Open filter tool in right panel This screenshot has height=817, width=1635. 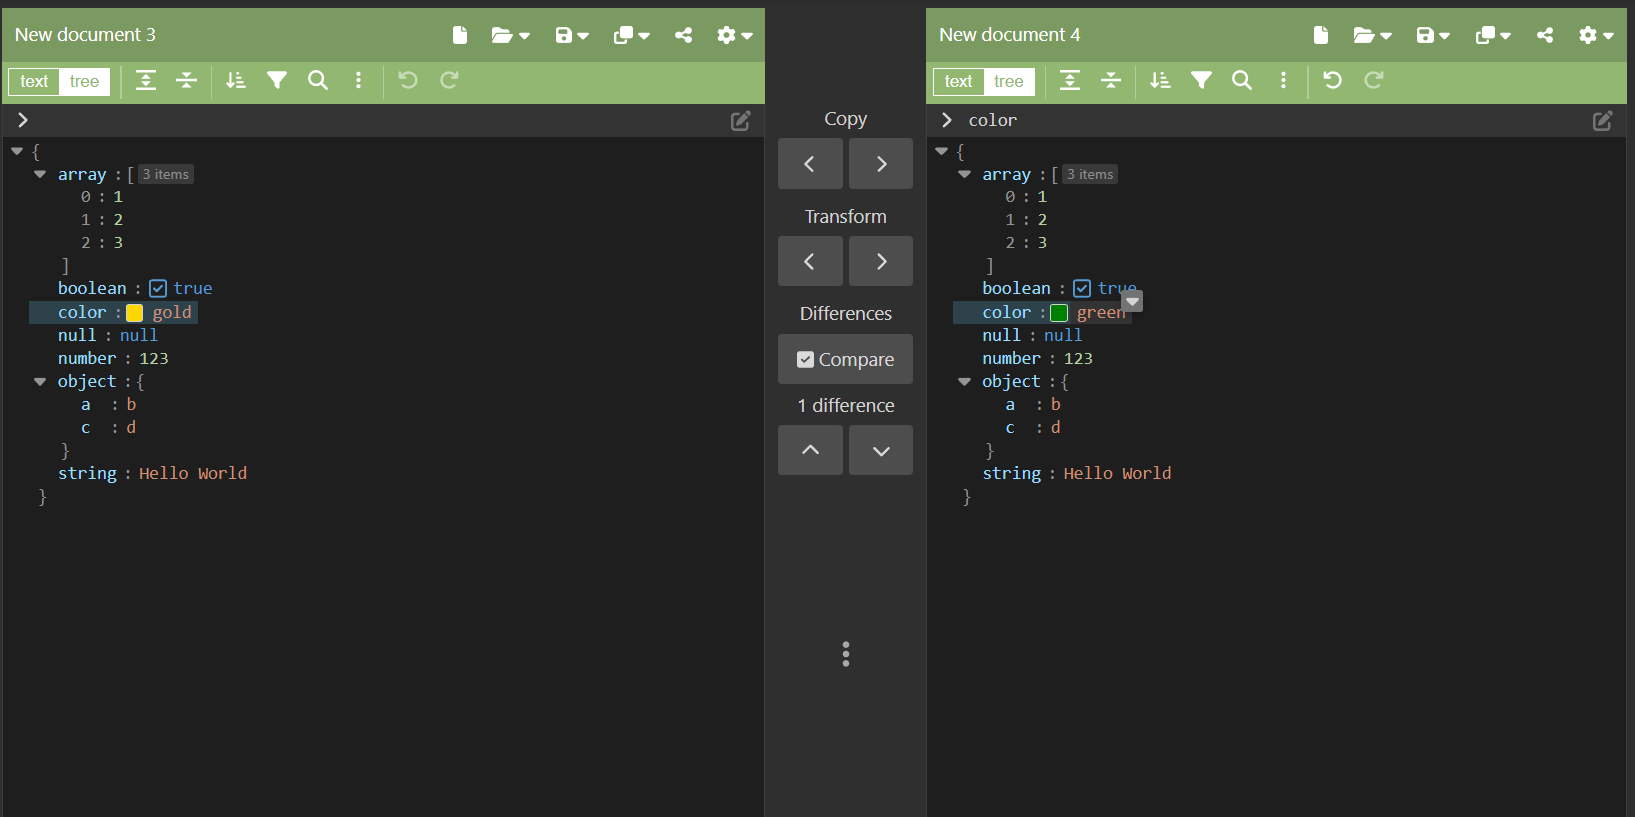[x=1201, y=80]
